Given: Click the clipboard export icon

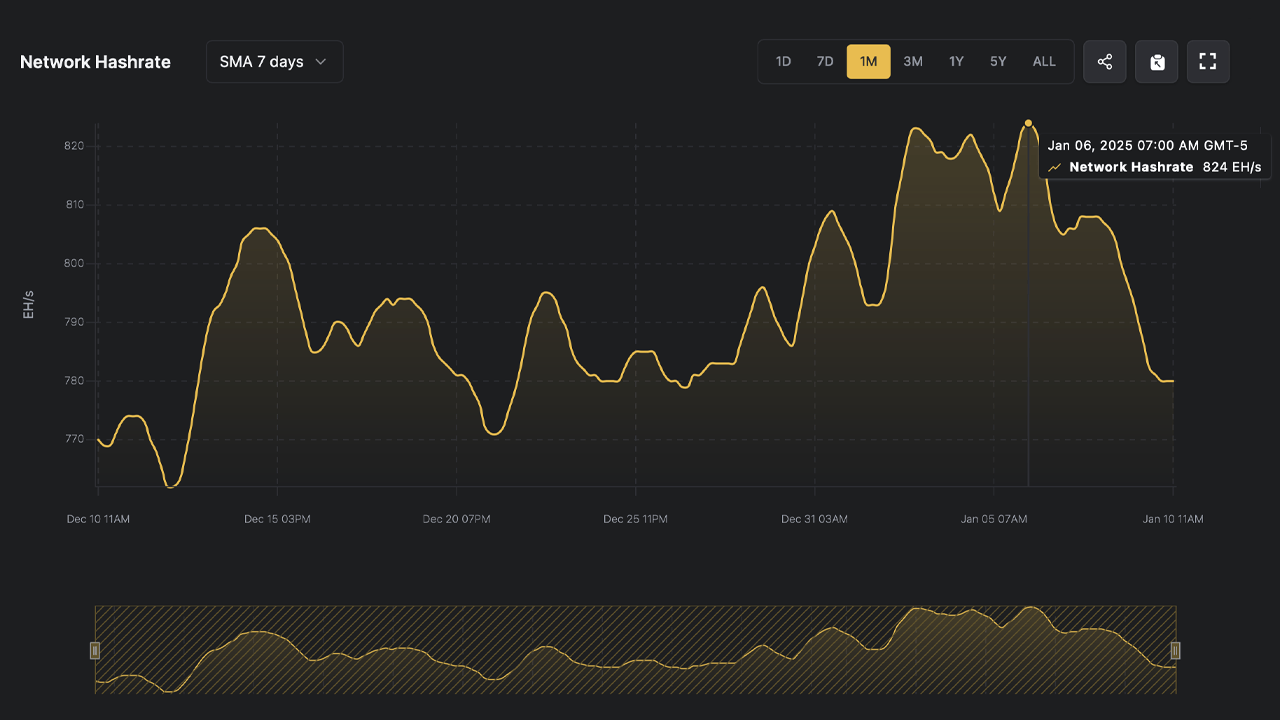Looking at the screenshot, I should tap(1157, 62).
